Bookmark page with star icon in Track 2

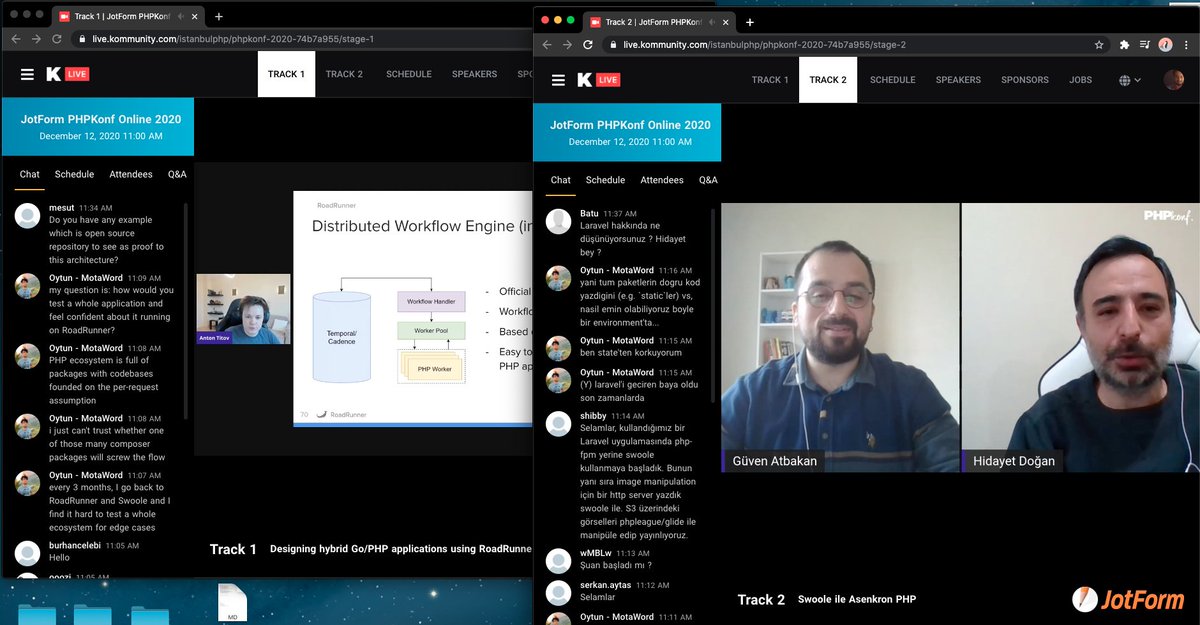tap(1099, 44)
